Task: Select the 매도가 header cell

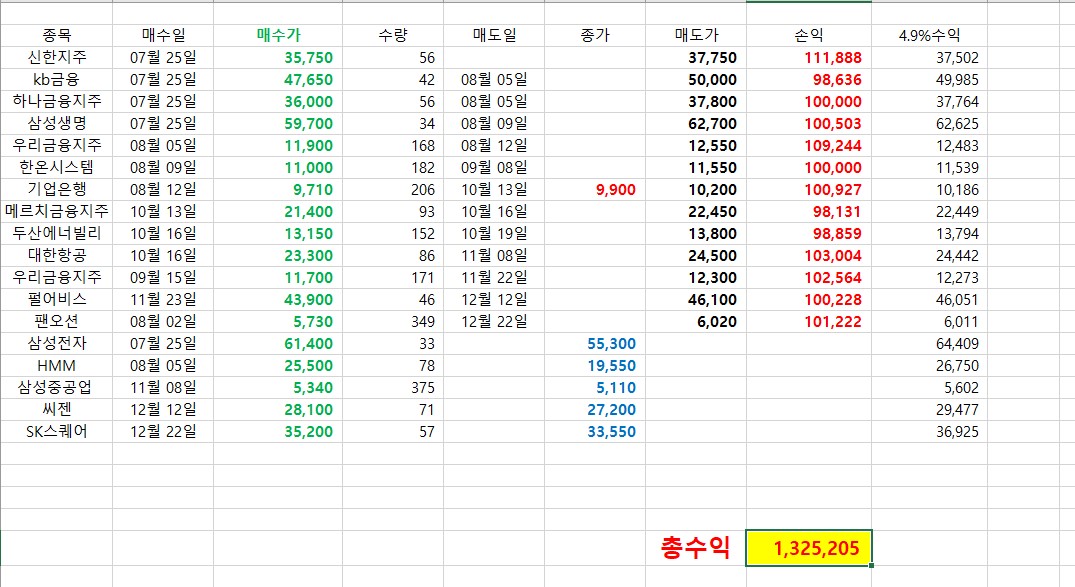Action: click(x=696, y=35)
